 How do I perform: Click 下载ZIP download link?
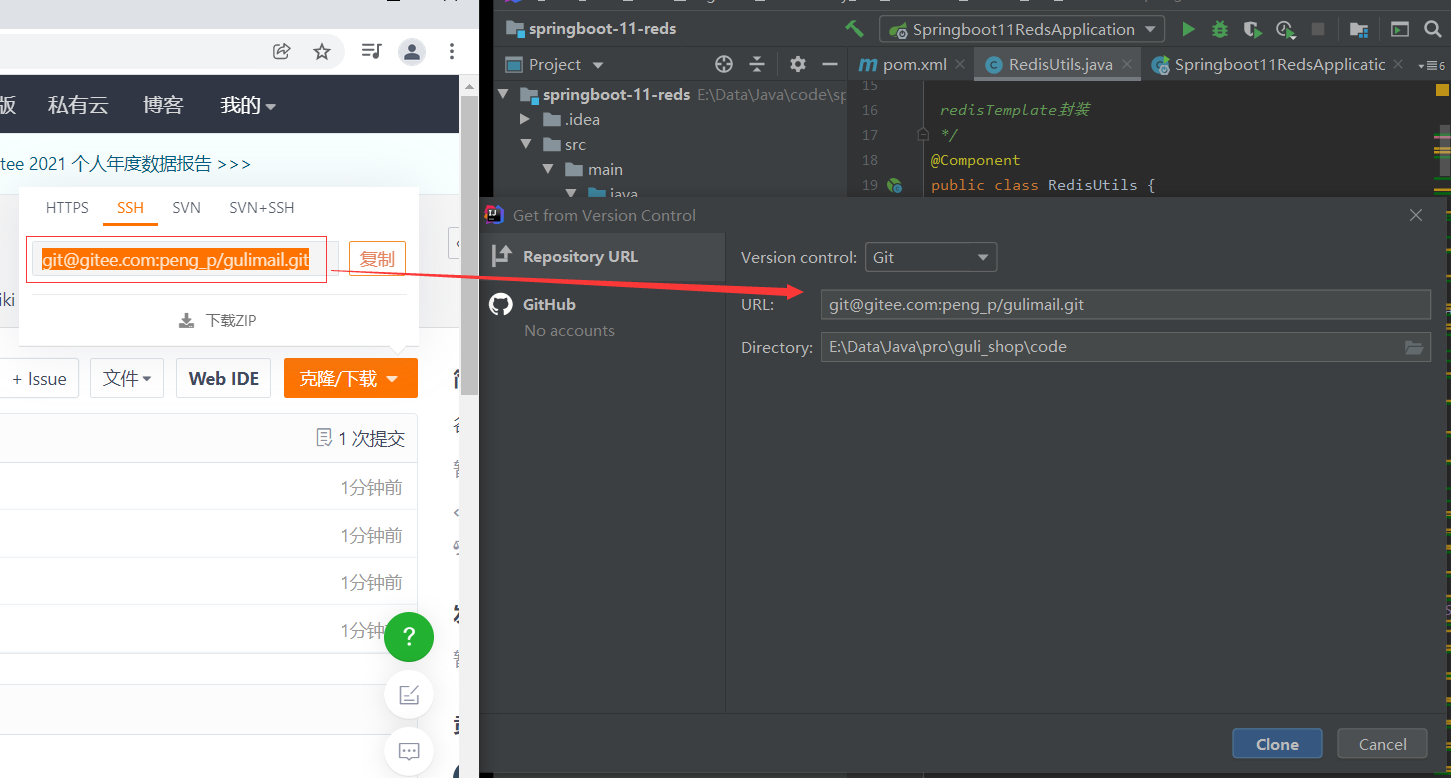[x=218, y=320]
